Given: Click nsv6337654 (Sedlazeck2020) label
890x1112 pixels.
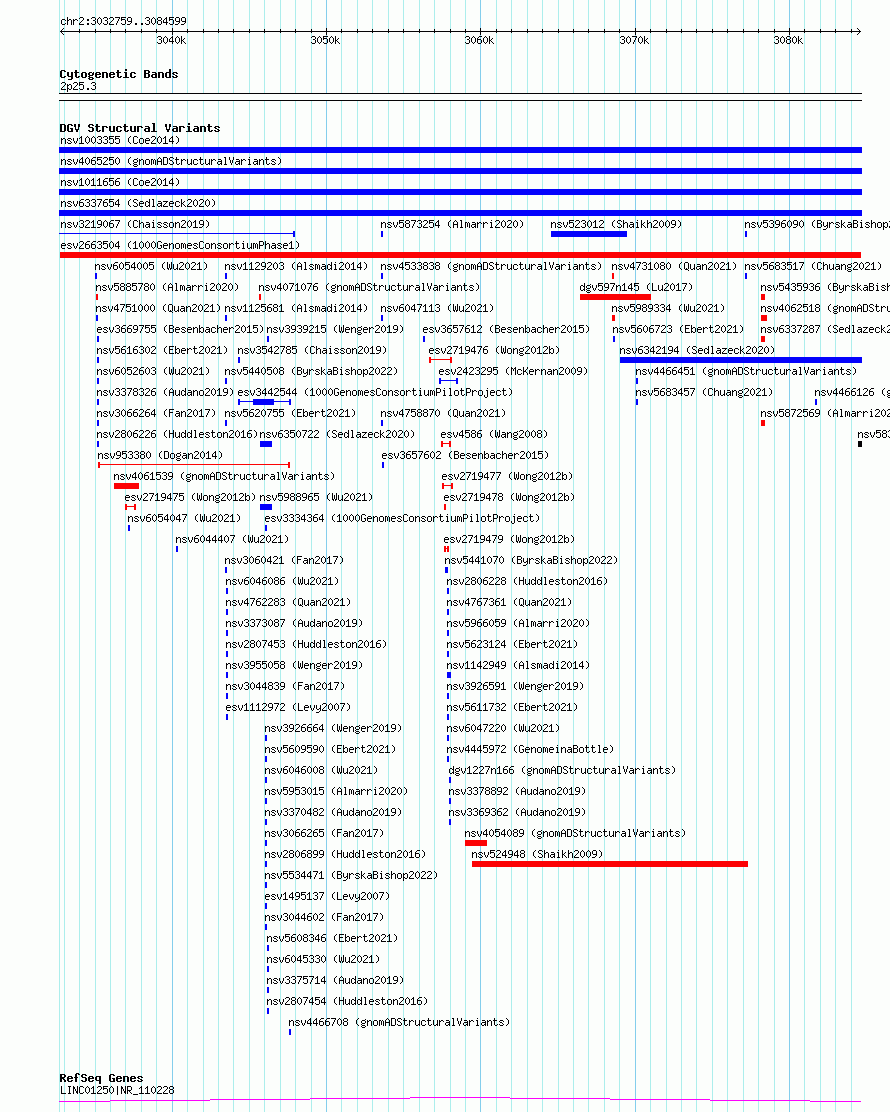Looking at the screenshot, I should (x=138, y=204).
